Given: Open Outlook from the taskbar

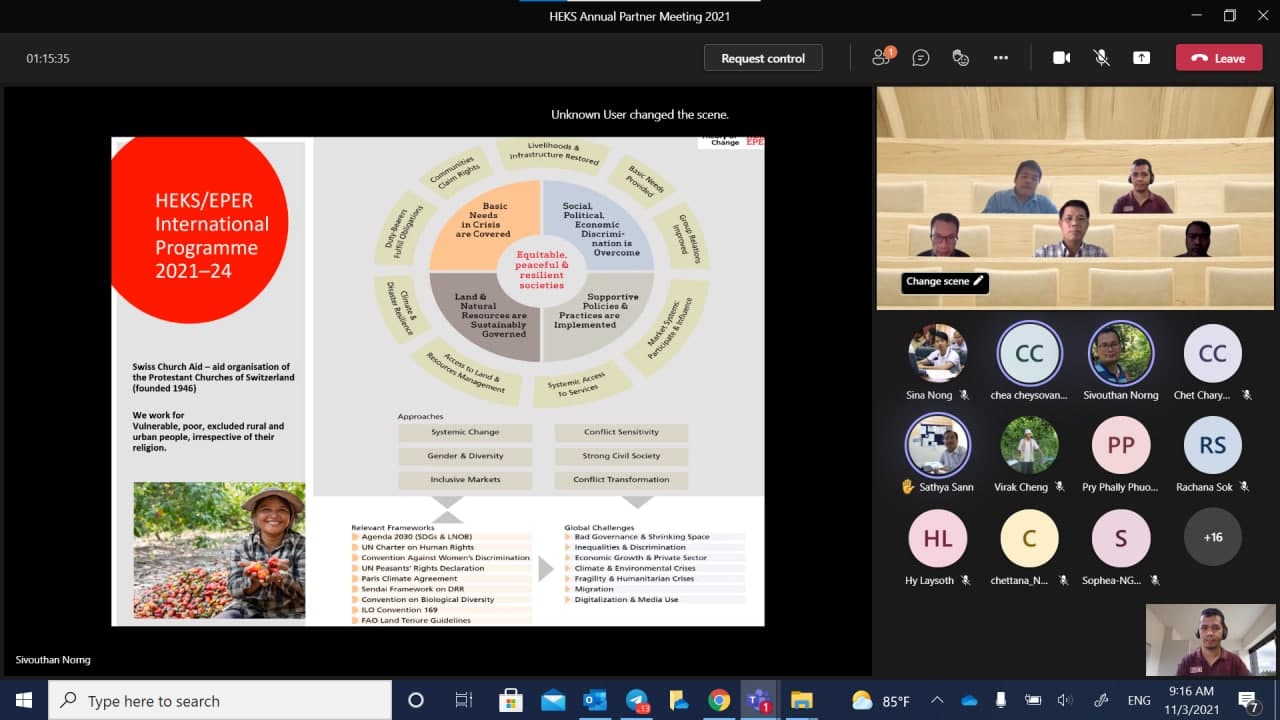Looking at the screenshot, I should point(594,700).
